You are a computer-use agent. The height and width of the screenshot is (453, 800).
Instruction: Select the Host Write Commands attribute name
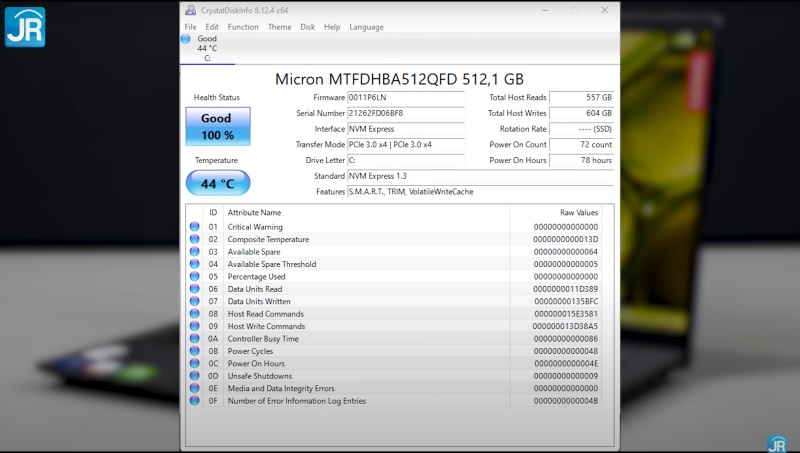pos(266,326)
